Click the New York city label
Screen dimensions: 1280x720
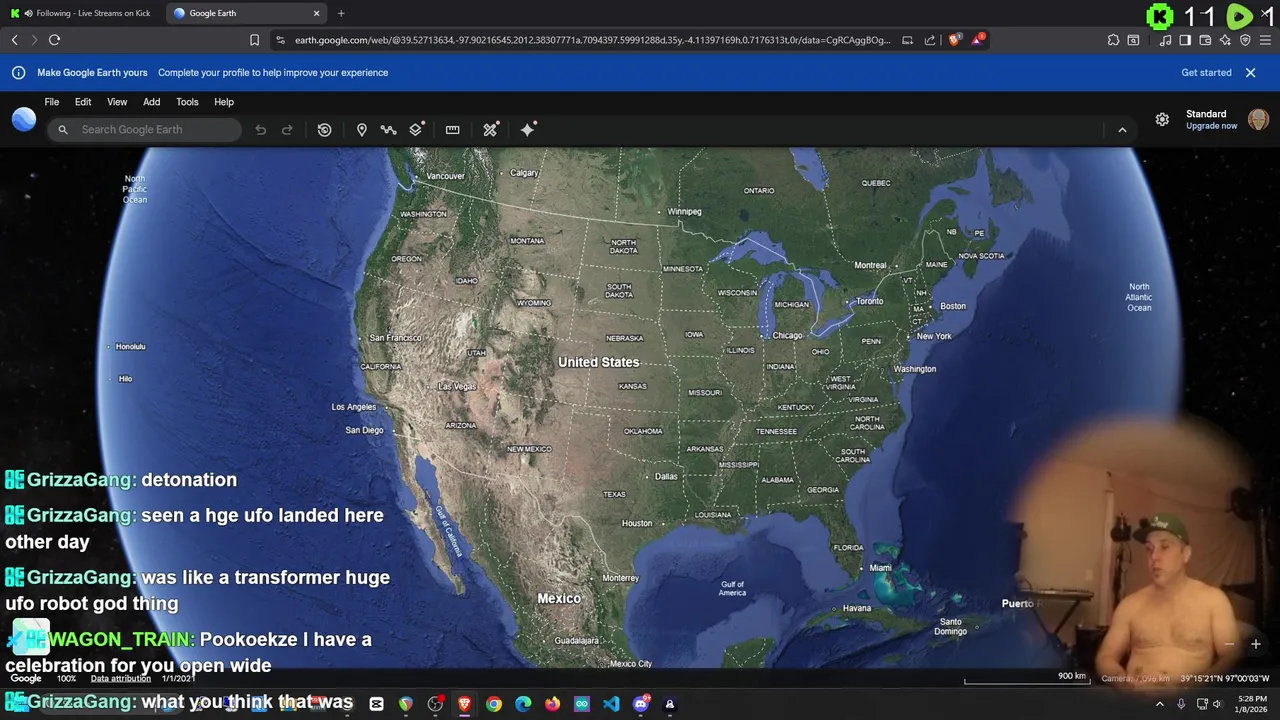click(x=934, y=336)
